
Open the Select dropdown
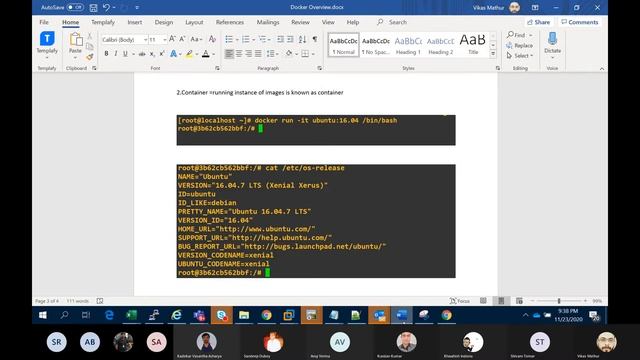520,56
